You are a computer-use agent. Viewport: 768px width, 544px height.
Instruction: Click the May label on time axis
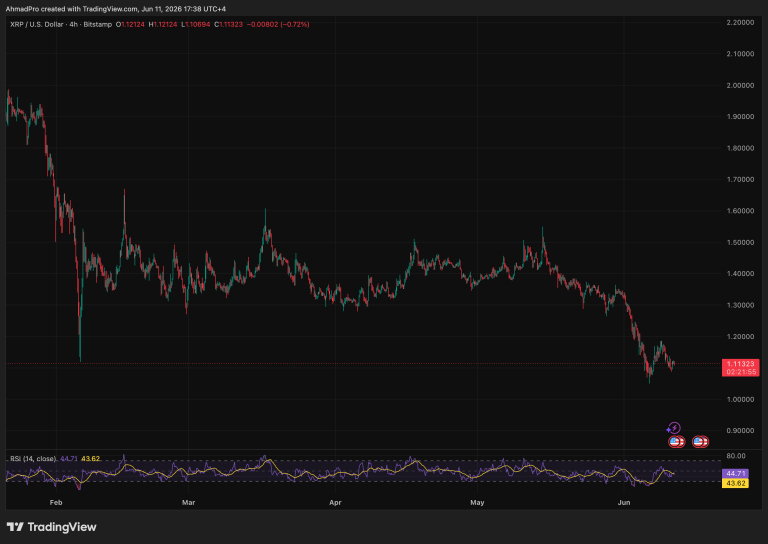tap(477, 502)
